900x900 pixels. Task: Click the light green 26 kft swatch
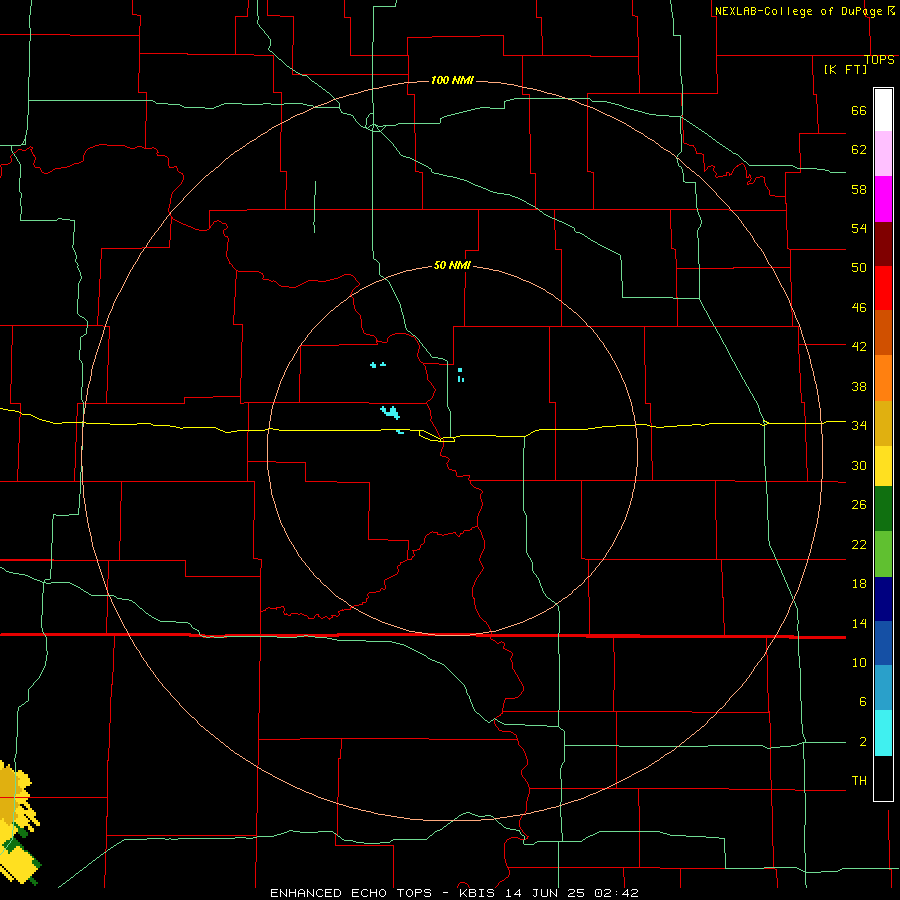pos(883,554)
